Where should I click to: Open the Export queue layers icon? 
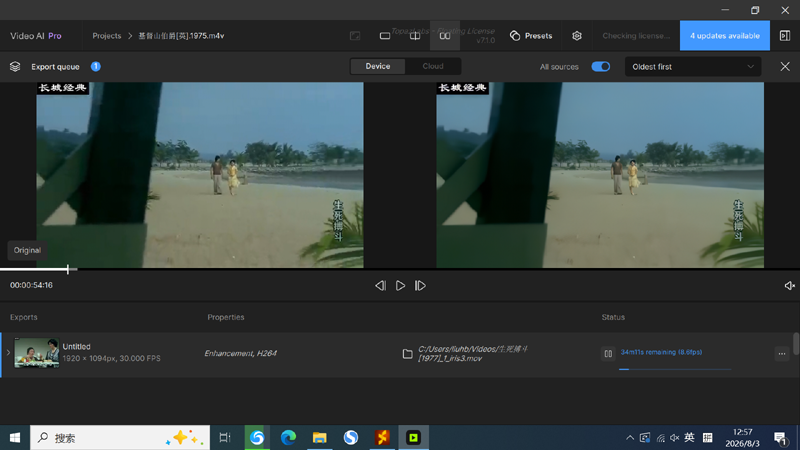click(15, 67)
